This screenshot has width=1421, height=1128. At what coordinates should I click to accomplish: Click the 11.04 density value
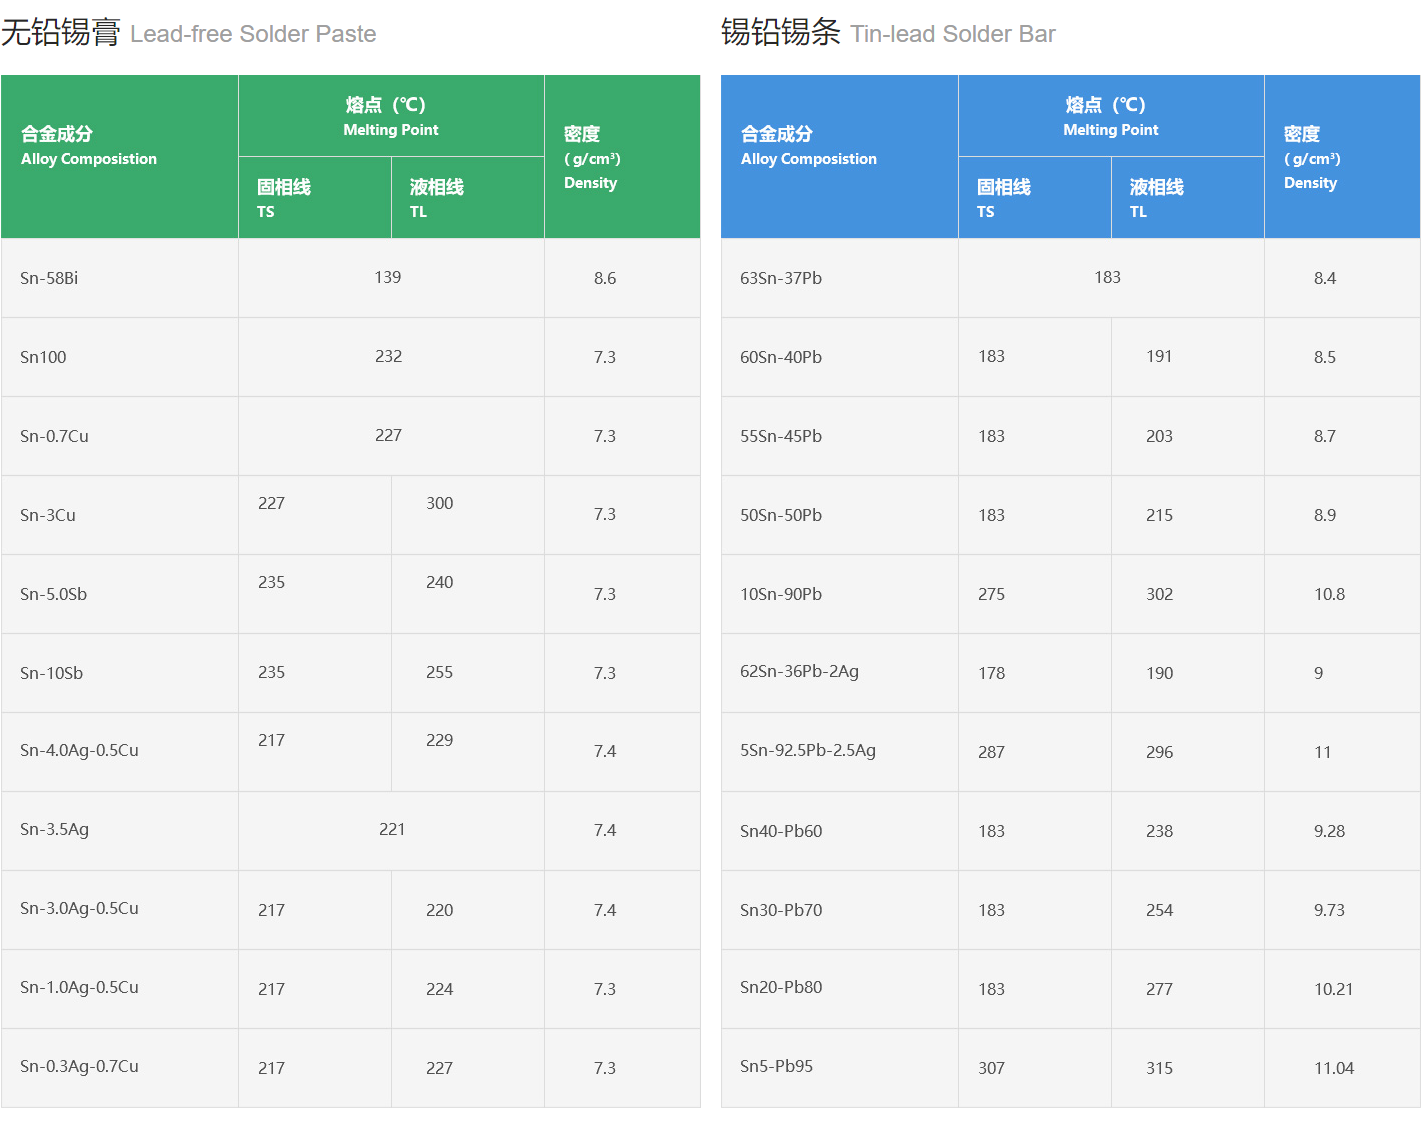coord(1334,1068)
